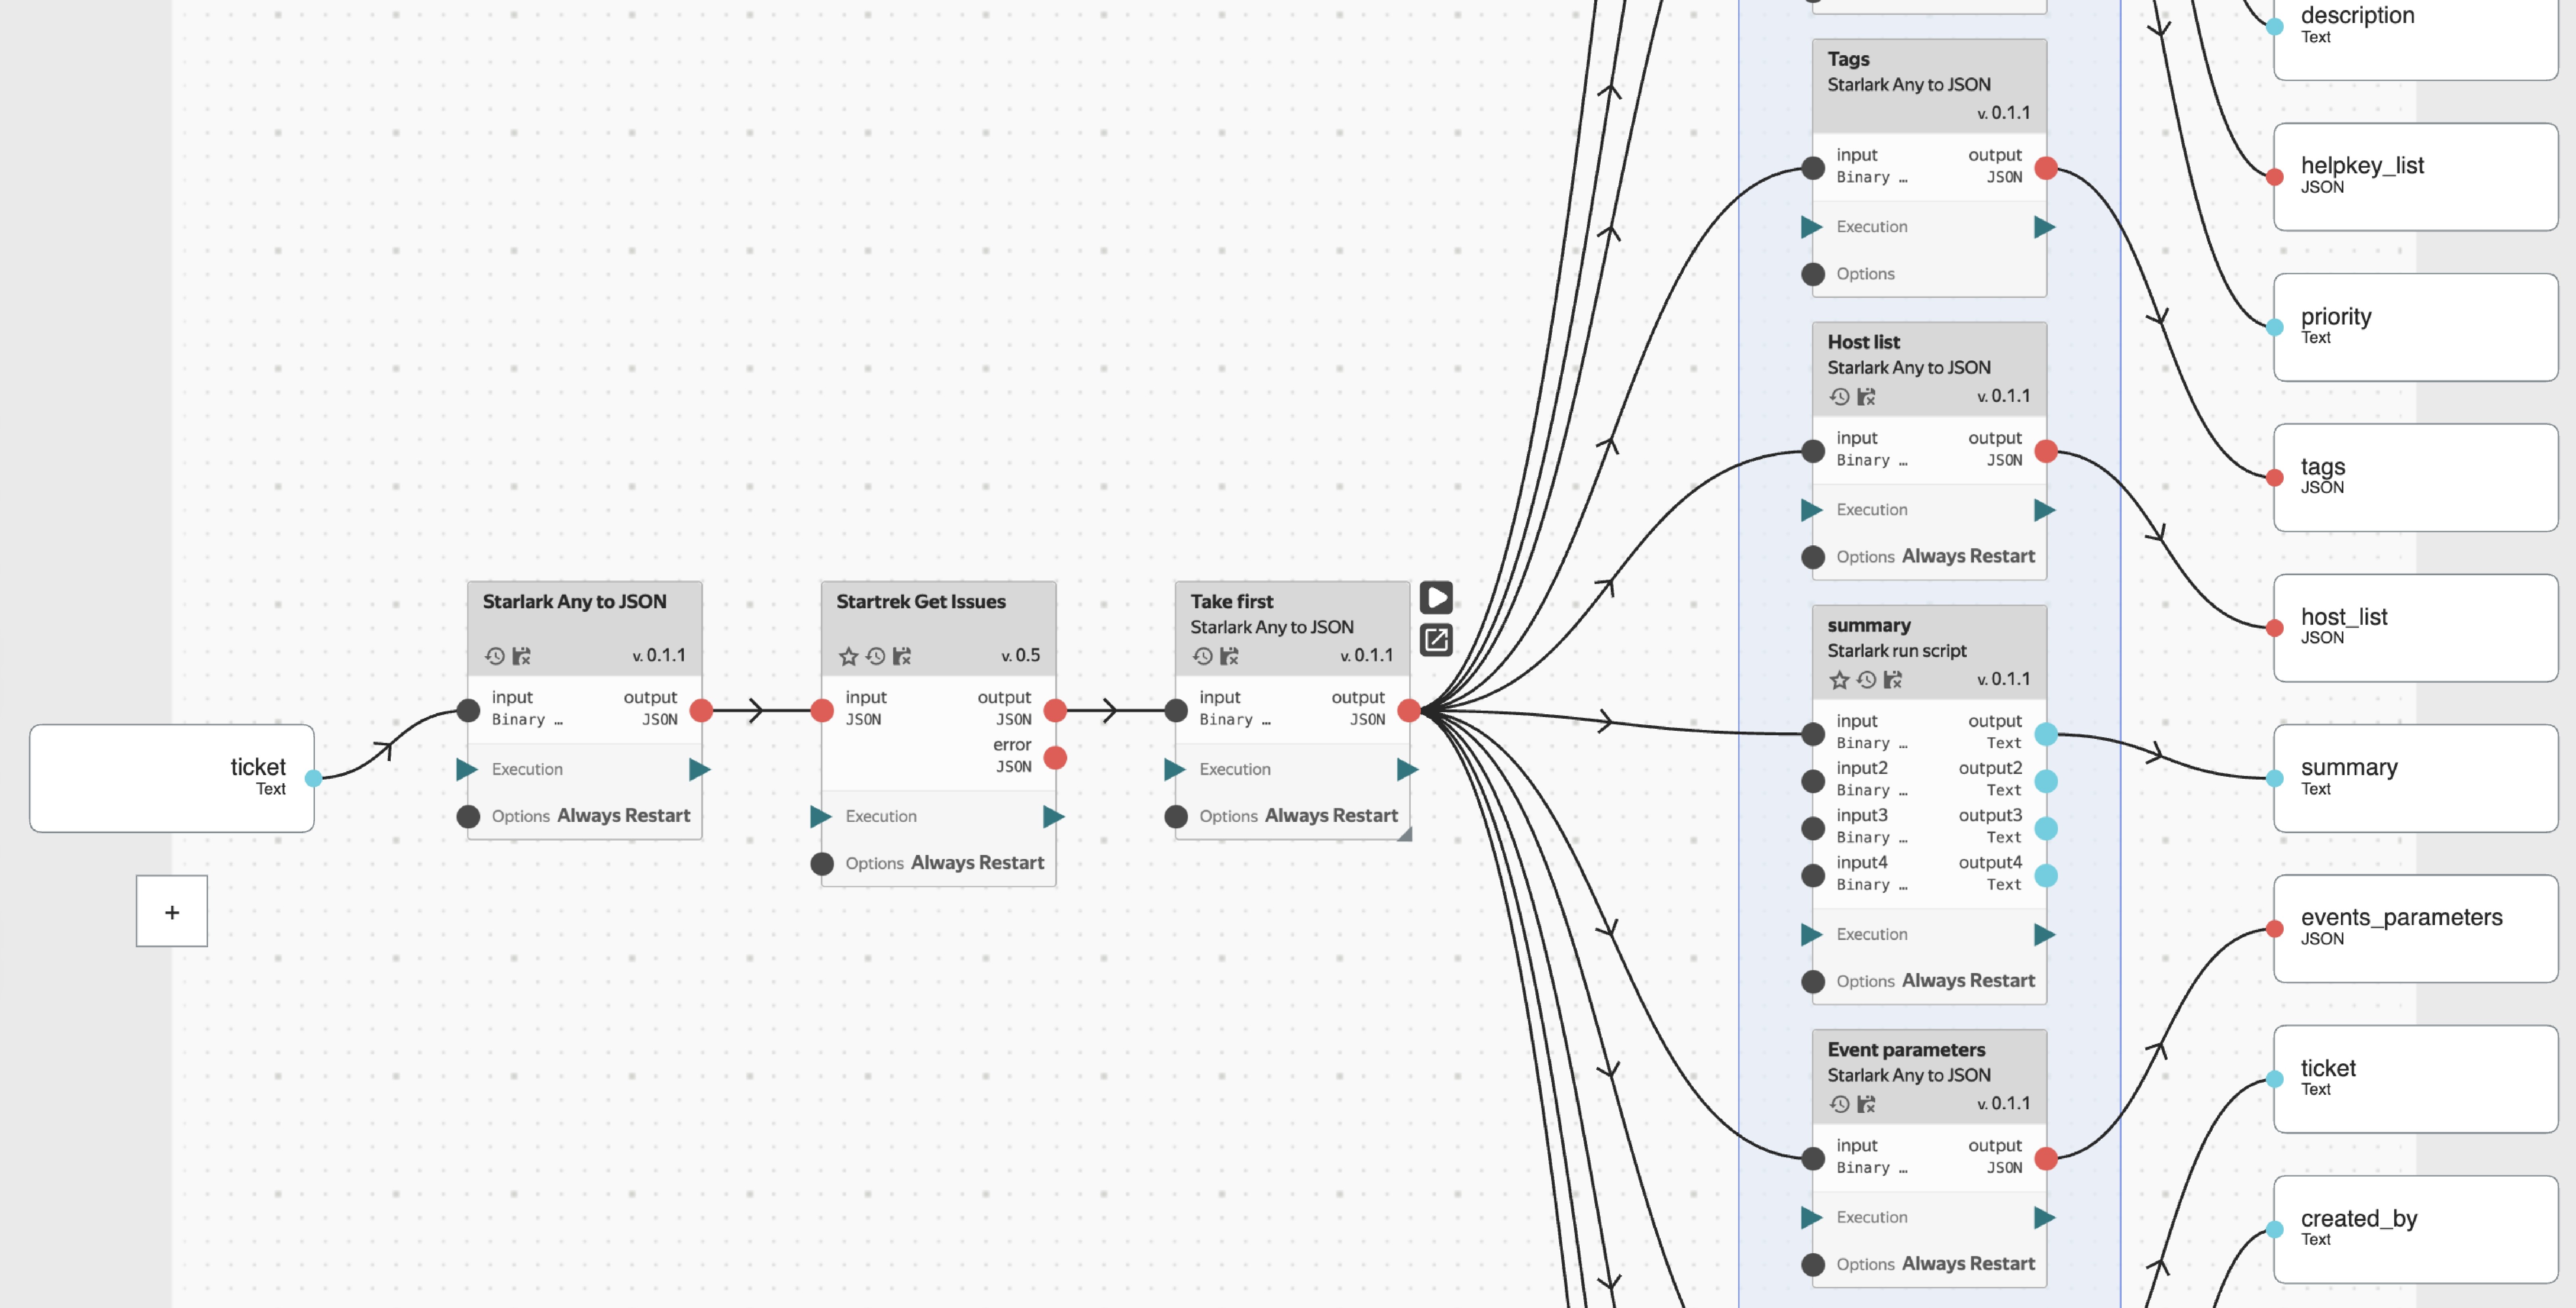Click the tags output block
The width and height of the screenshot is (2576, 1308).
tap(2415, 478)
